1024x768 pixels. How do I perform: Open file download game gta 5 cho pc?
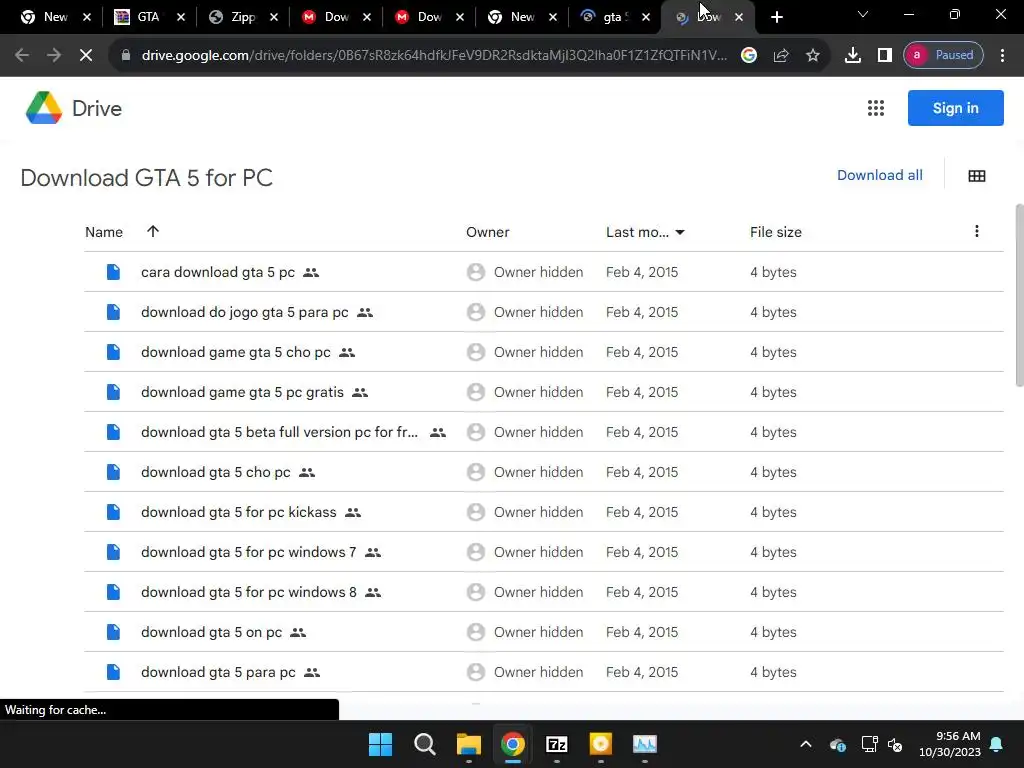[x=236, y=352]
